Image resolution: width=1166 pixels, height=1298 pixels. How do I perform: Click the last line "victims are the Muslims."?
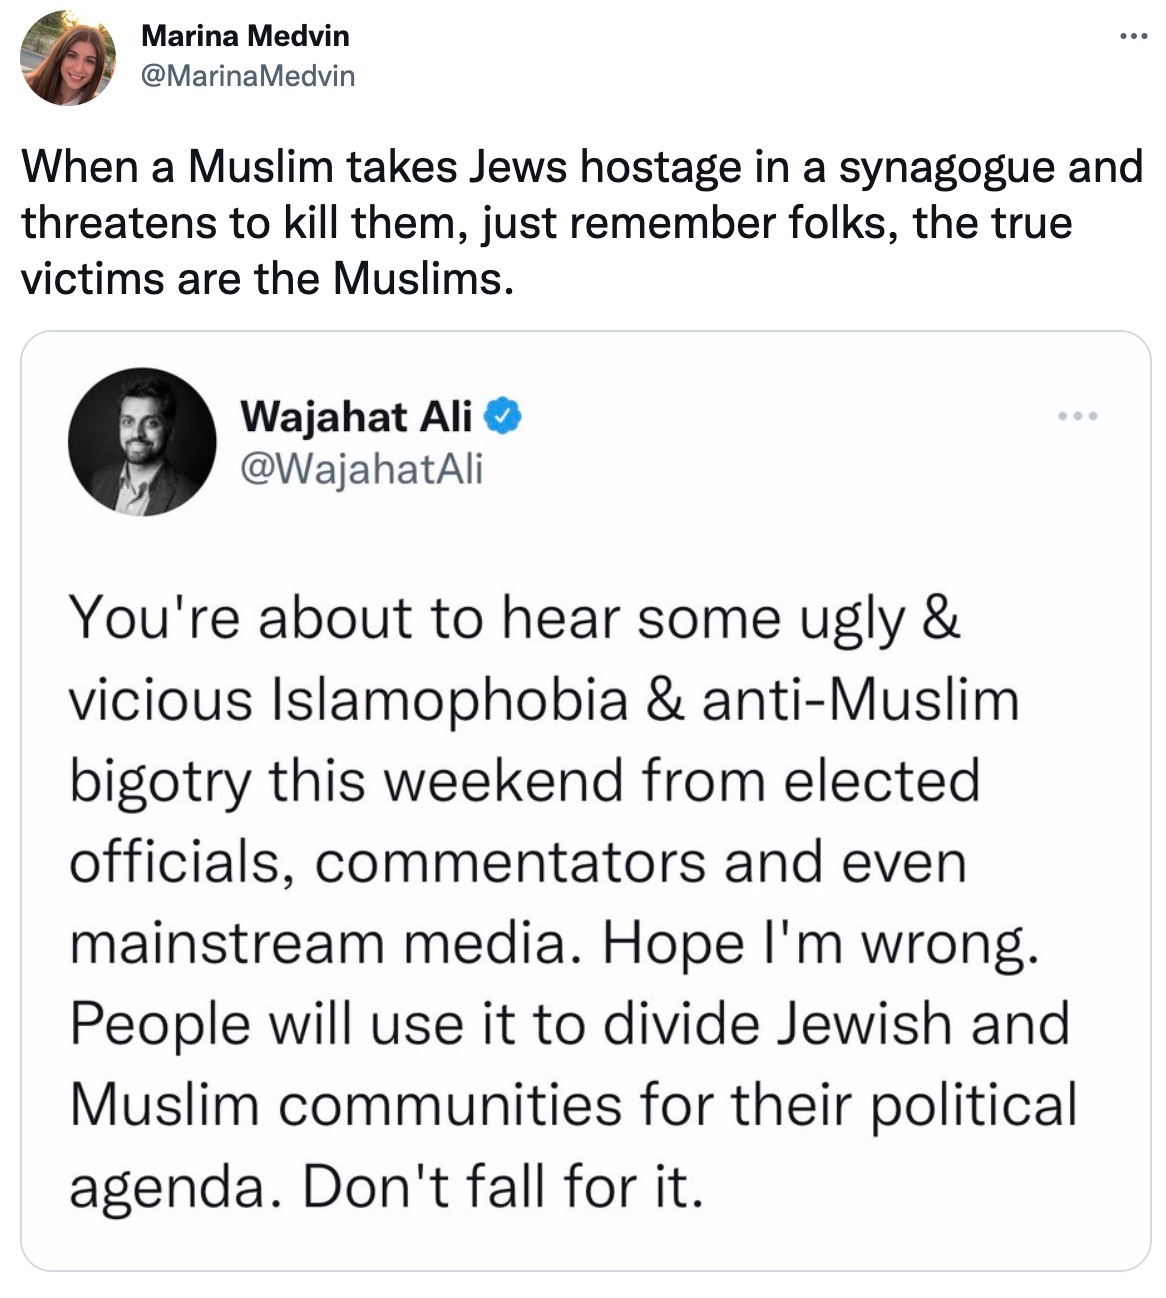pos(268,278)
